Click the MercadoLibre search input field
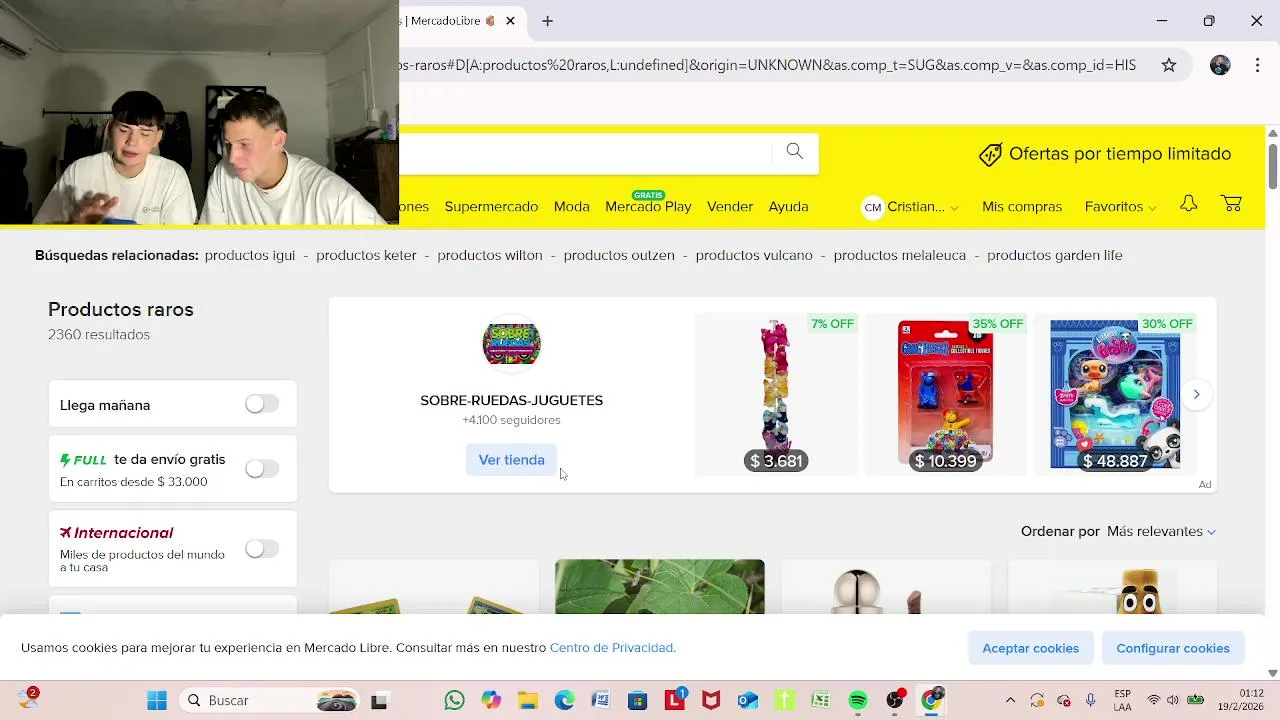Viewport: 1280px width, 720px height. tap(585, 153)
